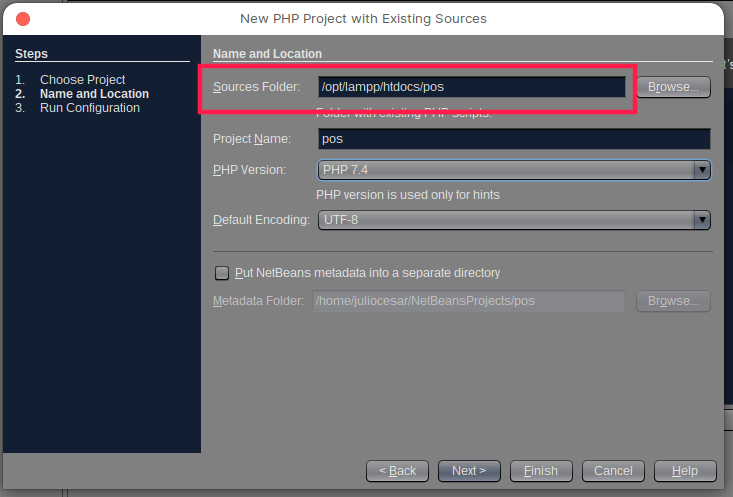
Task: Click the dialog title bar
Action: click(364, 18)
